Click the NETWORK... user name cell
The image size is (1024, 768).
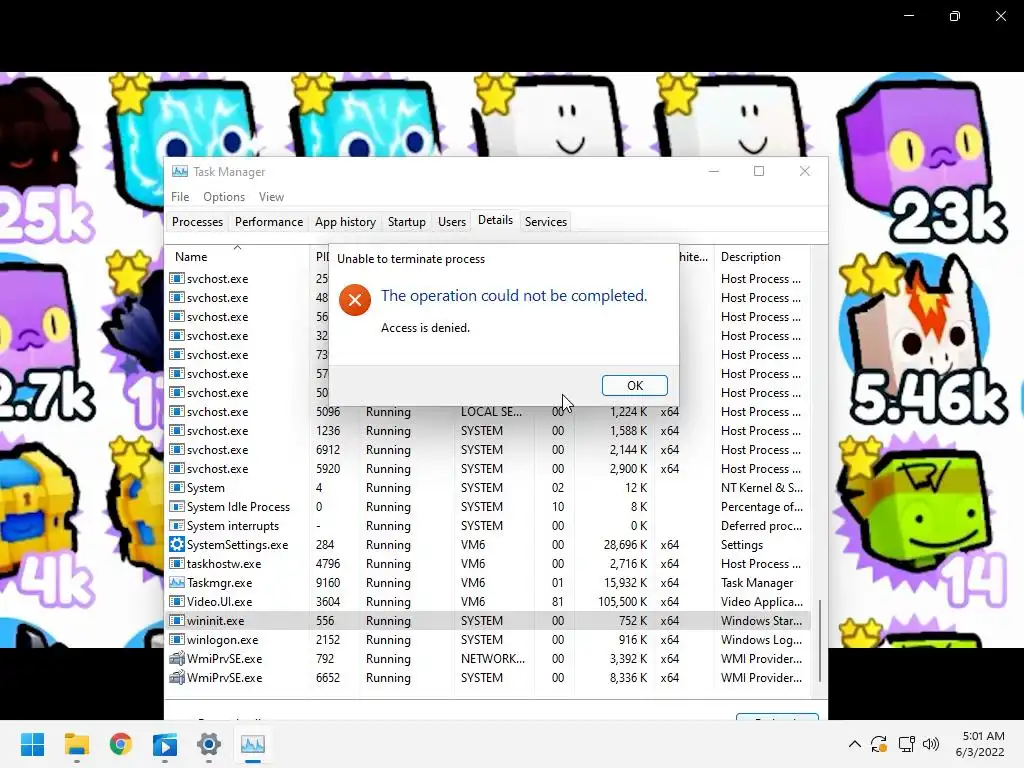[x=492, y=658]
